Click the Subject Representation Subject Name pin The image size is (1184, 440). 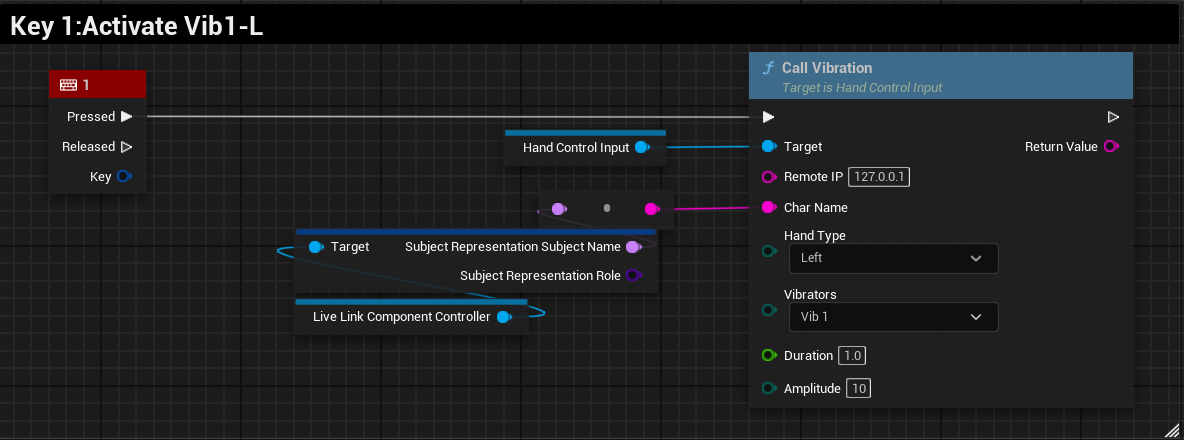point(632,247)
